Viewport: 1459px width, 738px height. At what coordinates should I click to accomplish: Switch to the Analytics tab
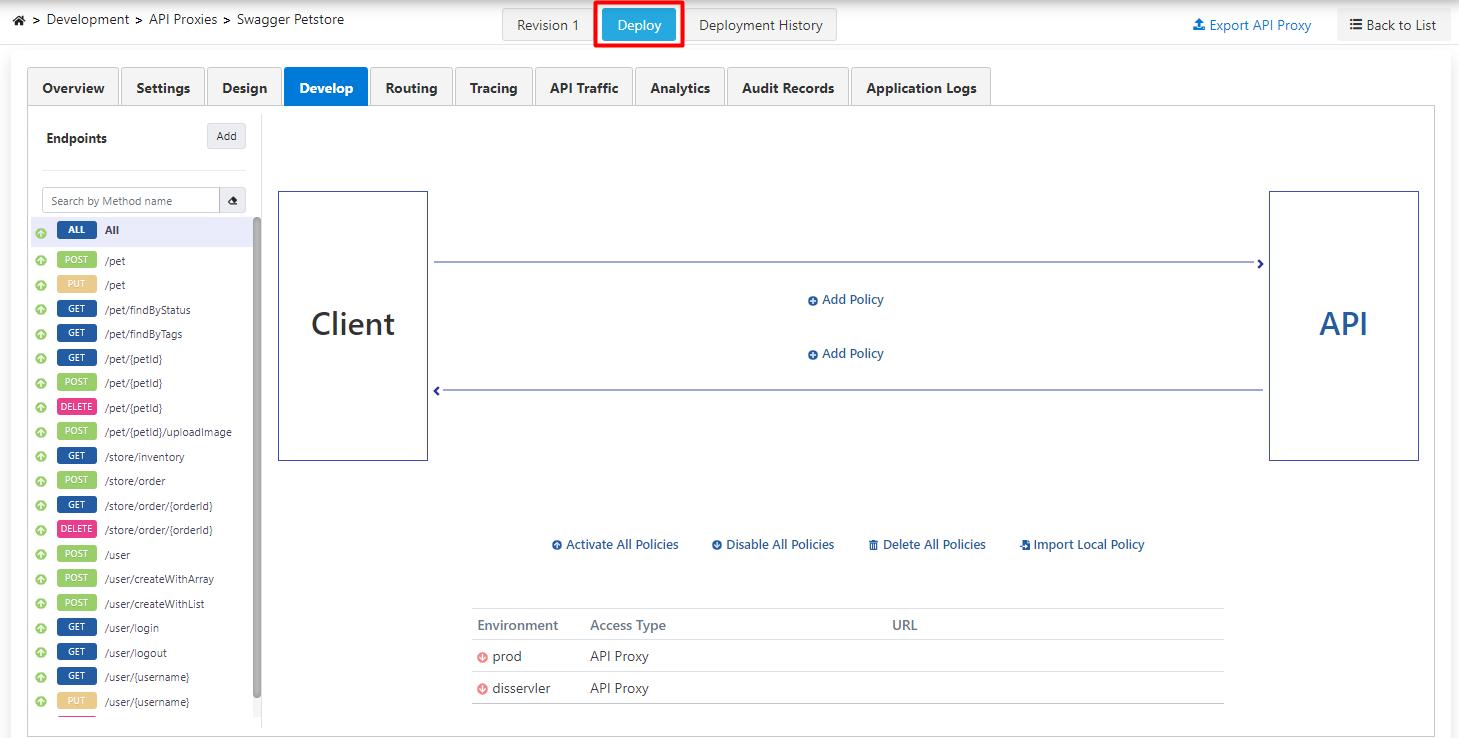click(x=680, y=88)
